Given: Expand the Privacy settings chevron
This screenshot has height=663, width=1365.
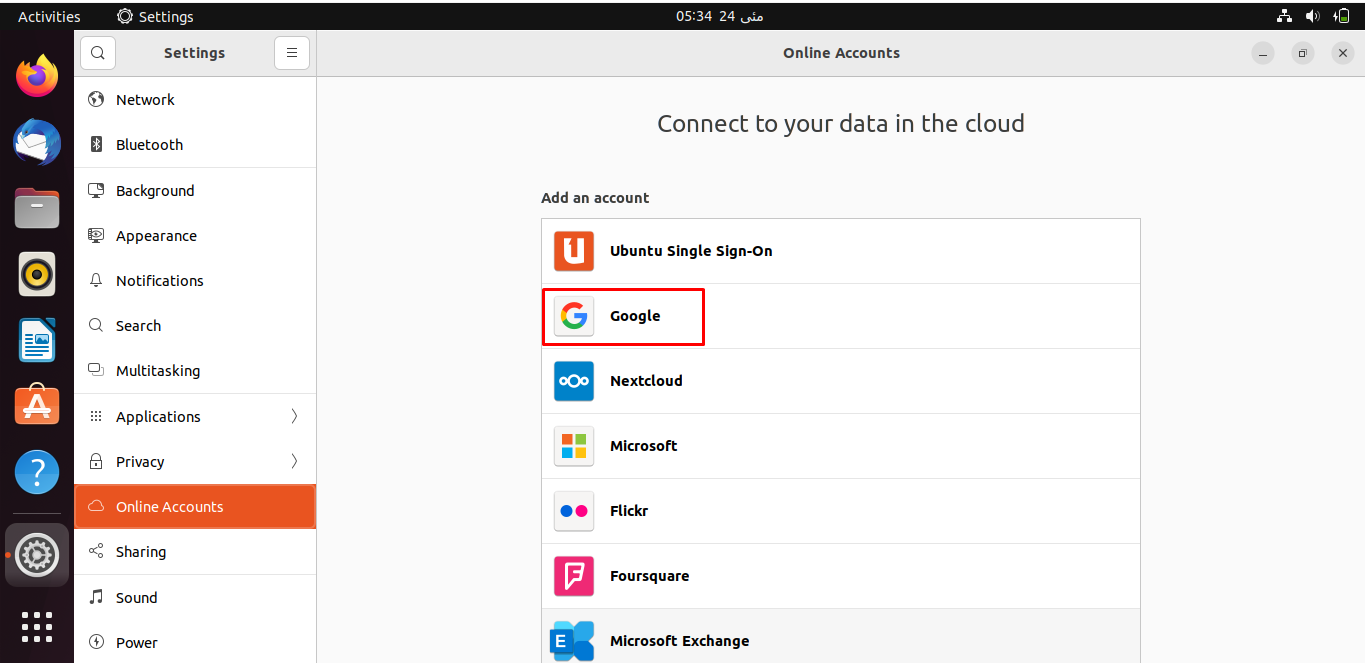Looking at the screenshot, I should click(x=294, y=461).
